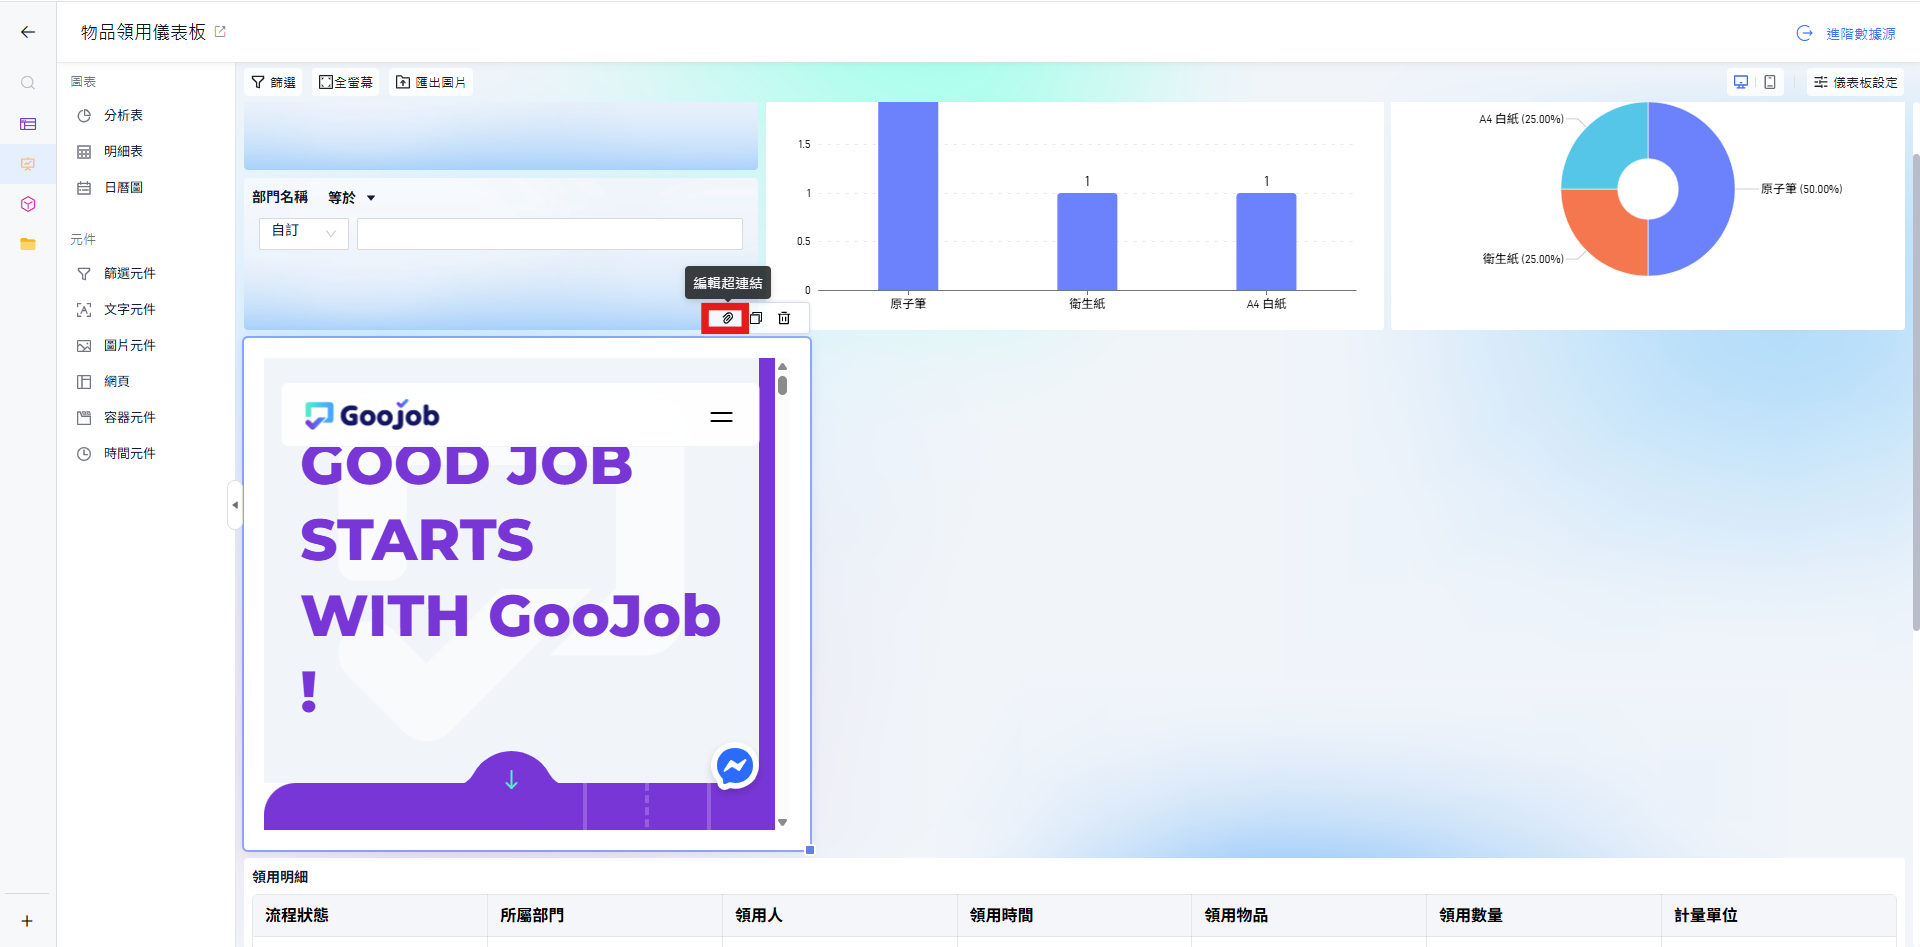This screenshot has height=947, width=1920.
Task: Click the main dashboard vertical scrollbar
Action: [1915, 392]
